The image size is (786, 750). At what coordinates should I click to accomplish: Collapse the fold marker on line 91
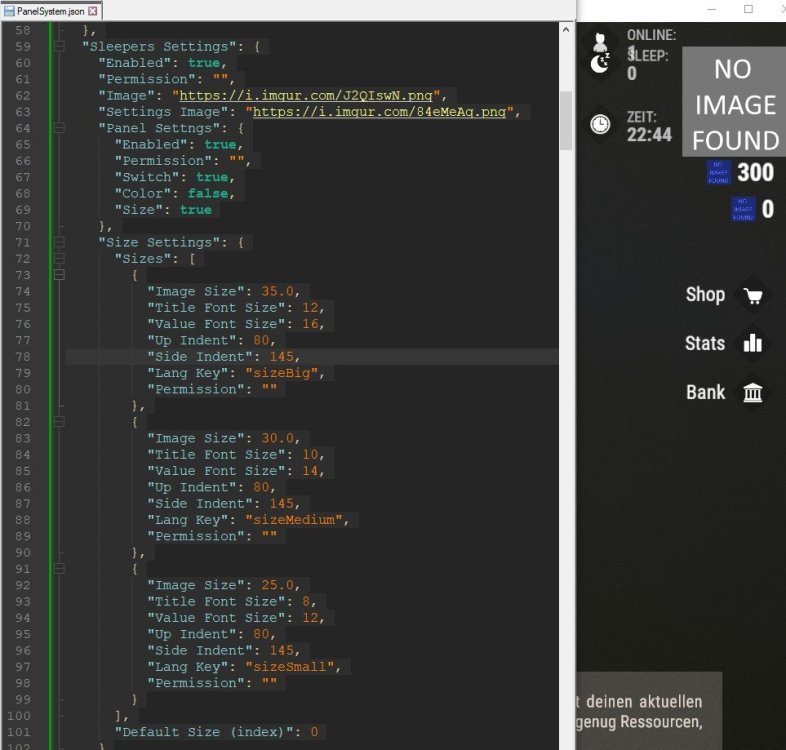pyautogui.click(x=59, y=569)
